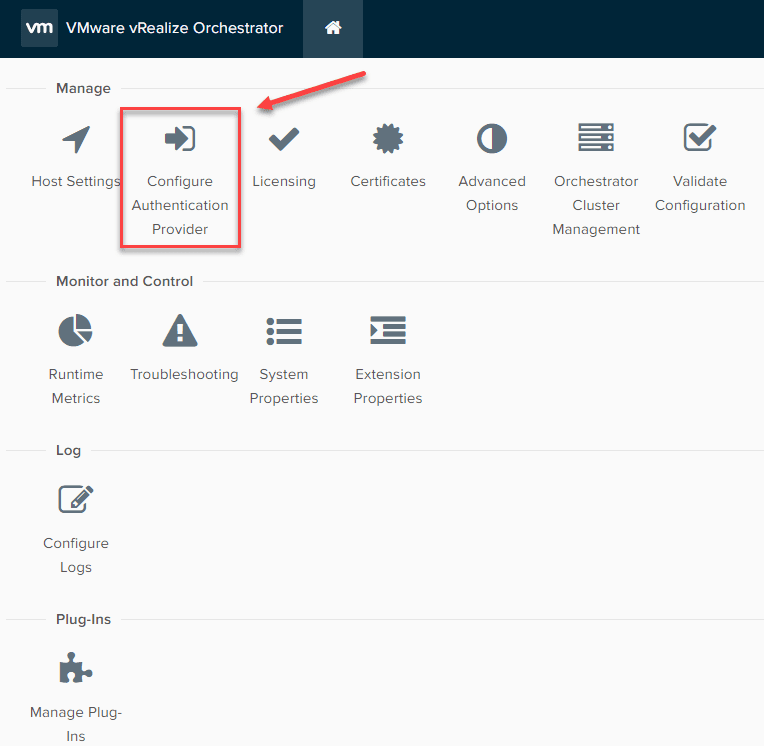This screenshot has width=764, height=746.
Task: Click the VMware vRealize Orchestrator title
Action: (x=174, y=28)
